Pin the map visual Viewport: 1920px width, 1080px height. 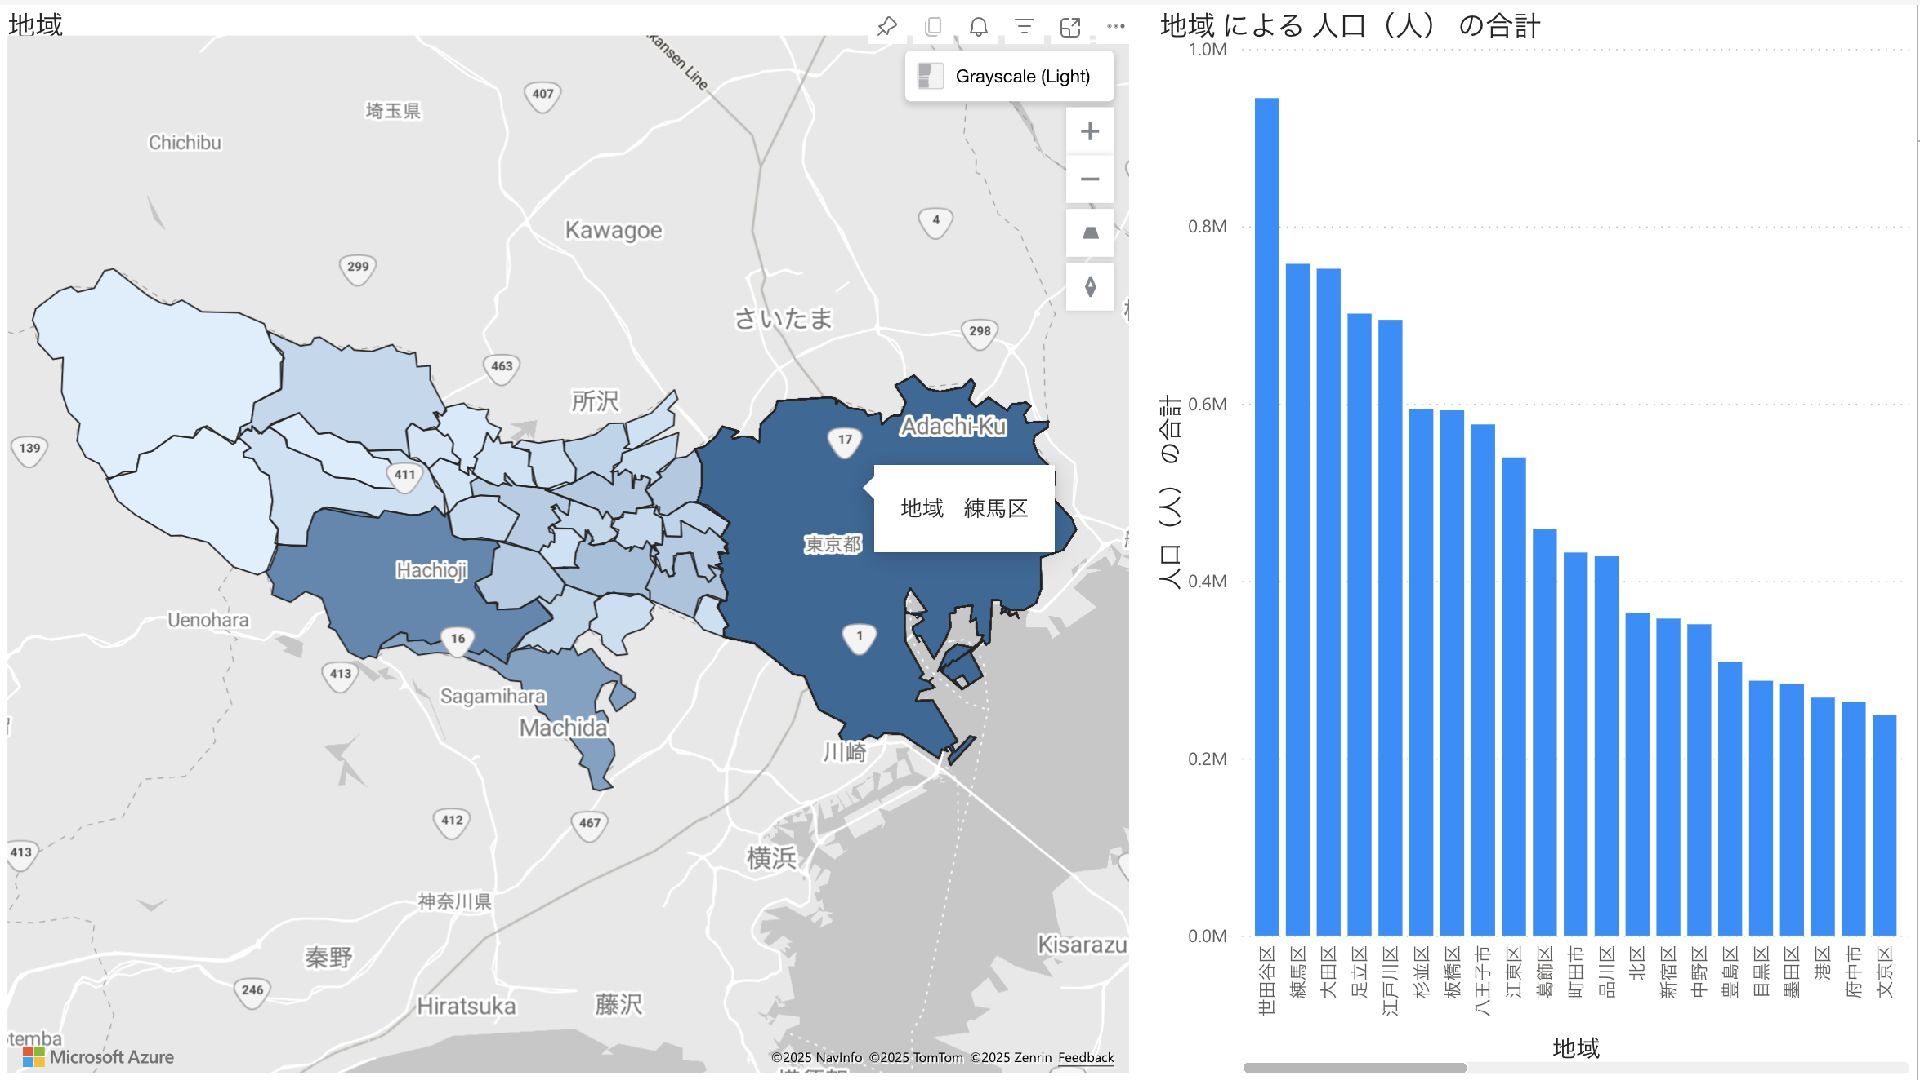click(886, 27)
